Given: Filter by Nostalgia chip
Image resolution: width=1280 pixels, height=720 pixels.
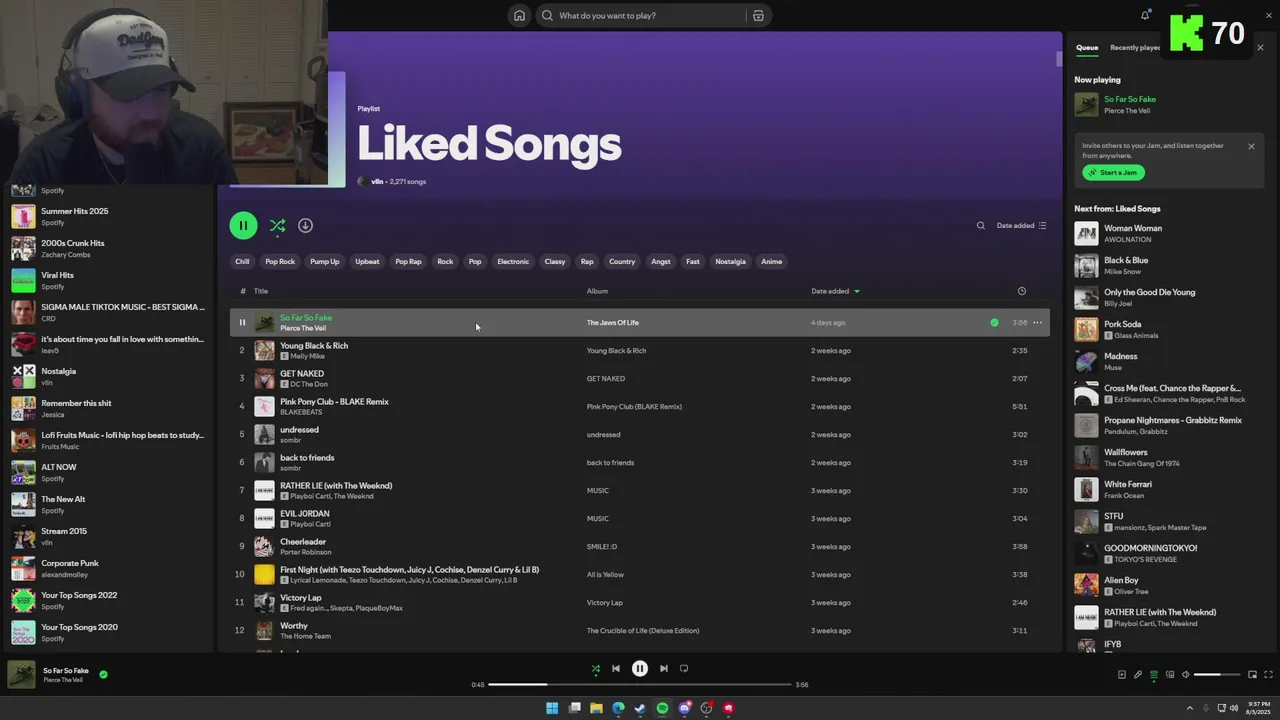Looking at the screenshot, I should tap(730, 261).
